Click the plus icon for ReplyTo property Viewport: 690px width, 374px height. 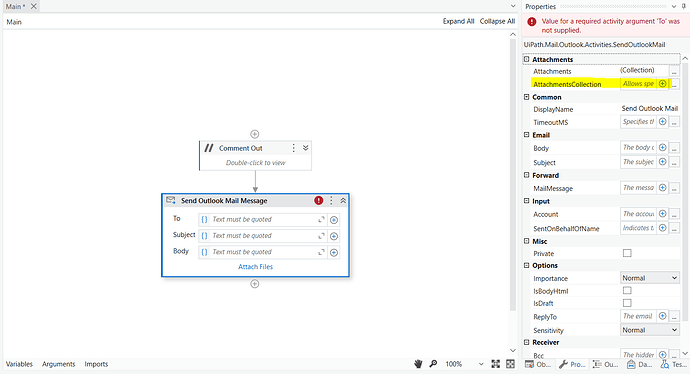click(x=663, y=316)
